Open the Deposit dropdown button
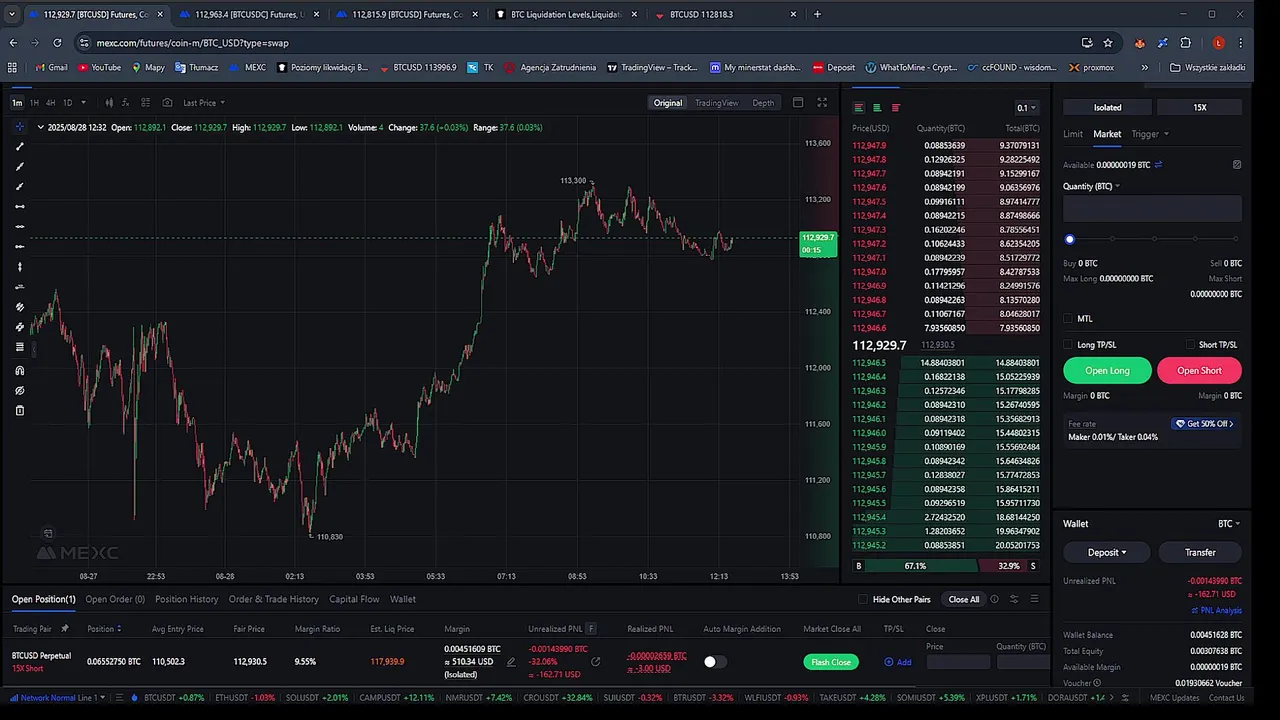Screen dimensions: 1280x720 [1107, 552]
